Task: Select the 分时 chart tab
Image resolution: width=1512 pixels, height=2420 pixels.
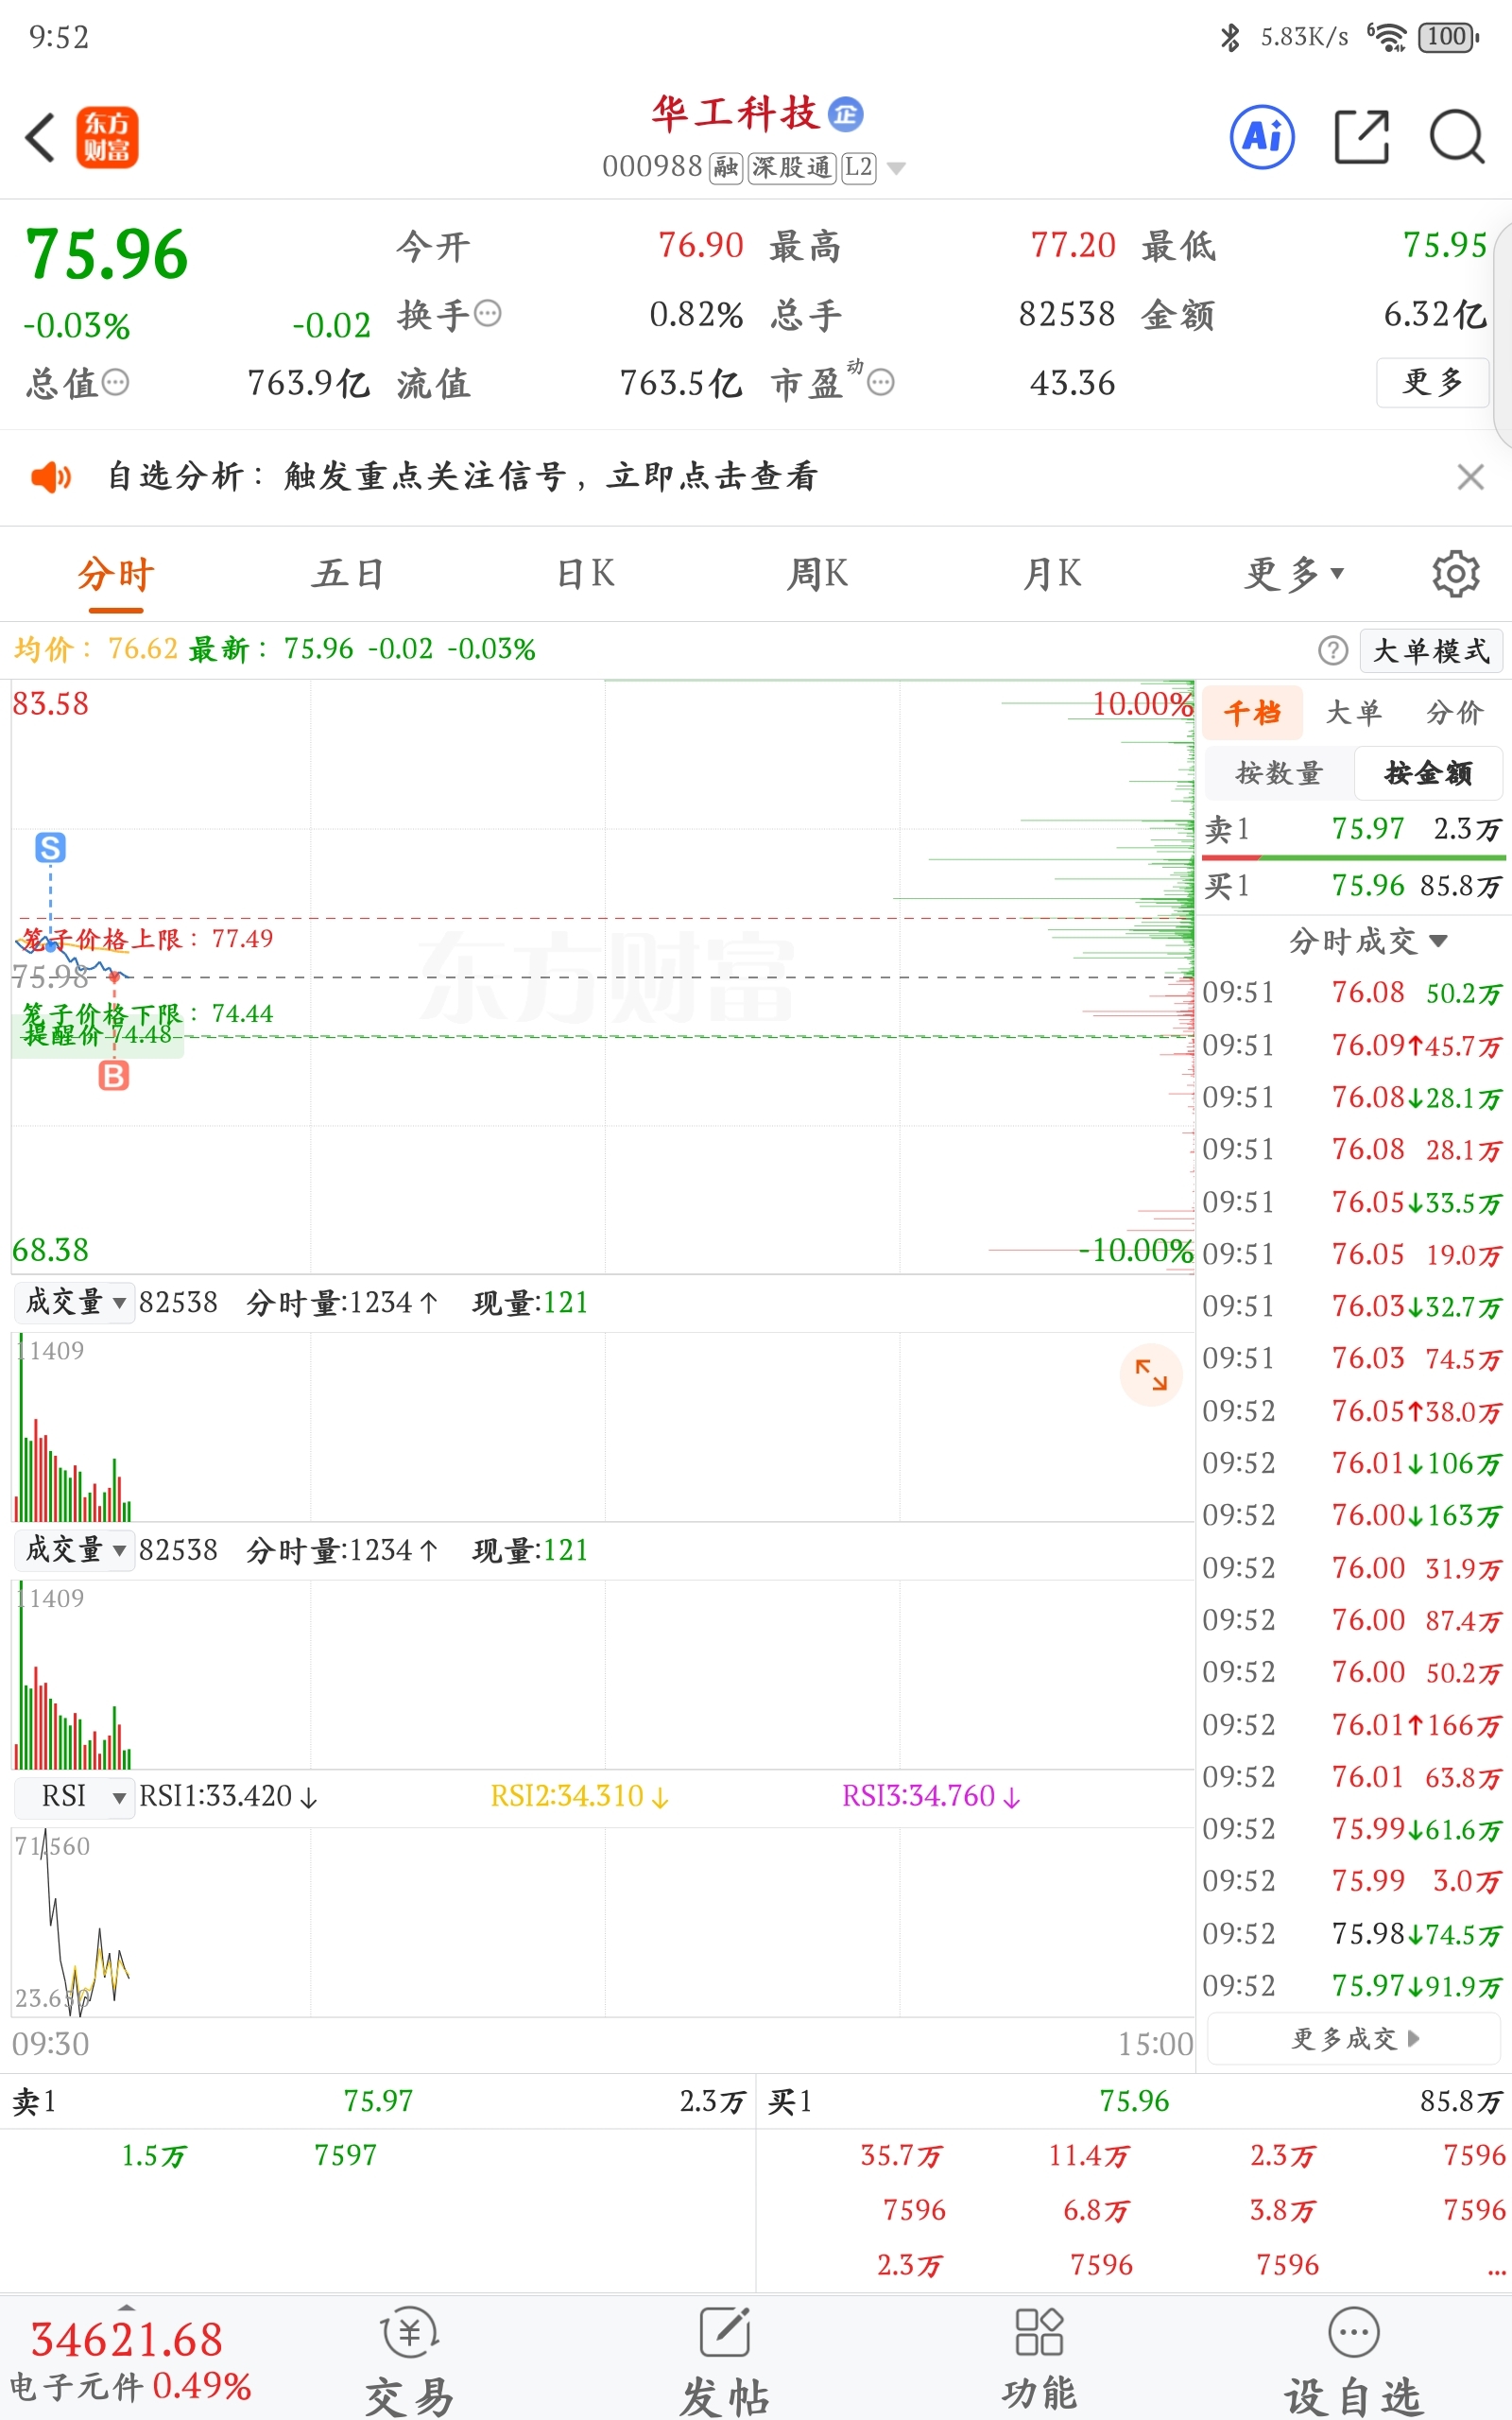Action: coord(116,575)
